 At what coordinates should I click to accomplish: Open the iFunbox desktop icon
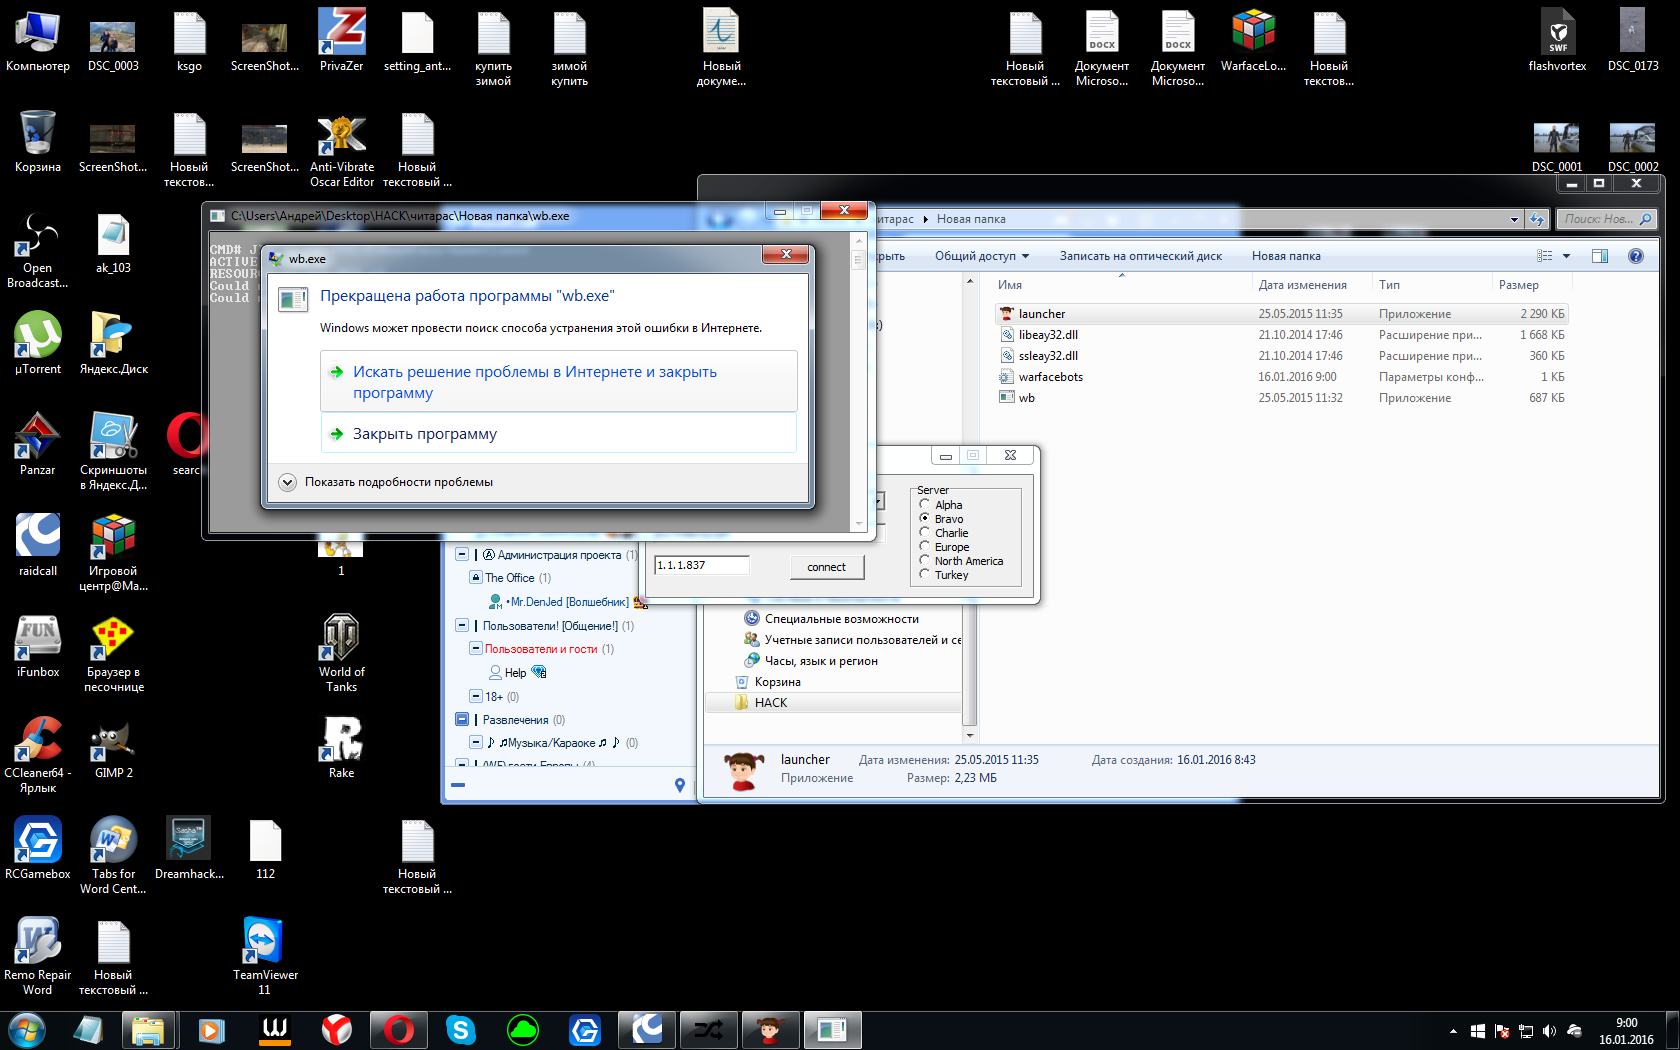[x=37, y=646]
